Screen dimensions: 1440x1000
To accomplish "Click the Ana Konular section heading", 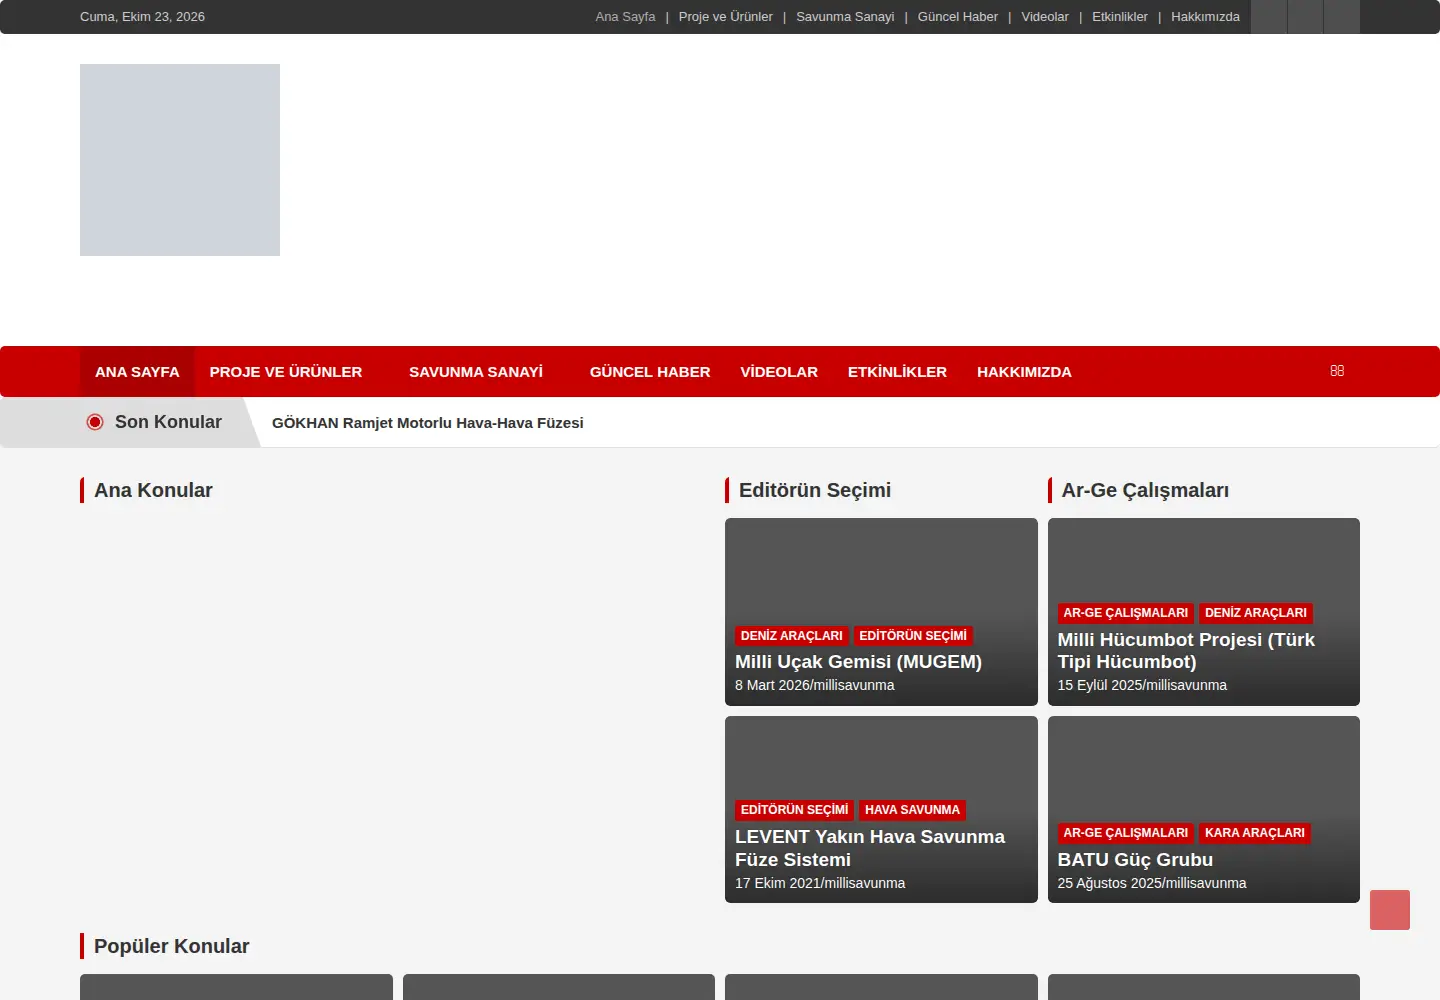I will click(x=153, y=490).
